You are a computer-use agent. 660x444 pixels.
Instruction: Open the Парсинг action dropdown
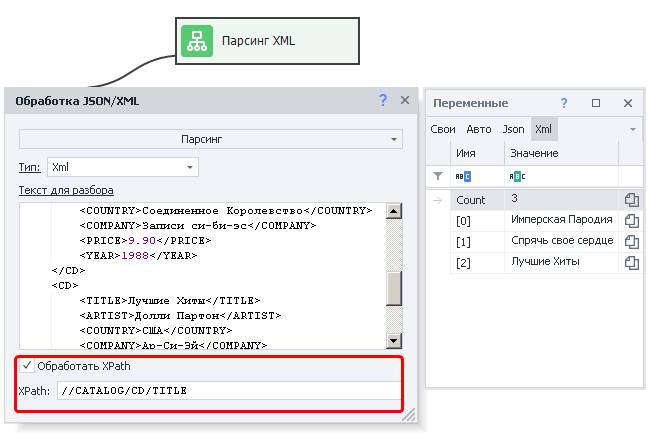[x=211, y=139]
